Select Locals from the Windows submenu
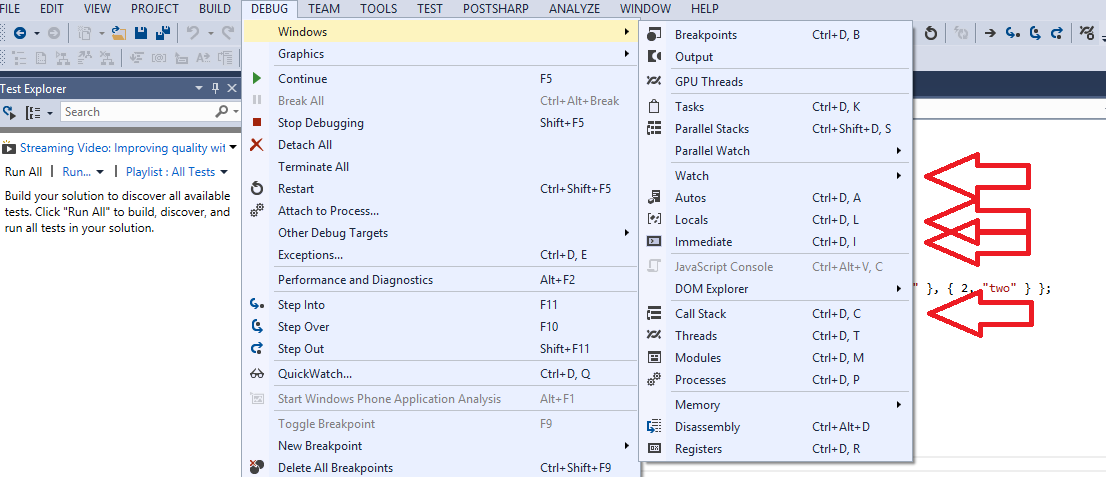 (691, 220)
